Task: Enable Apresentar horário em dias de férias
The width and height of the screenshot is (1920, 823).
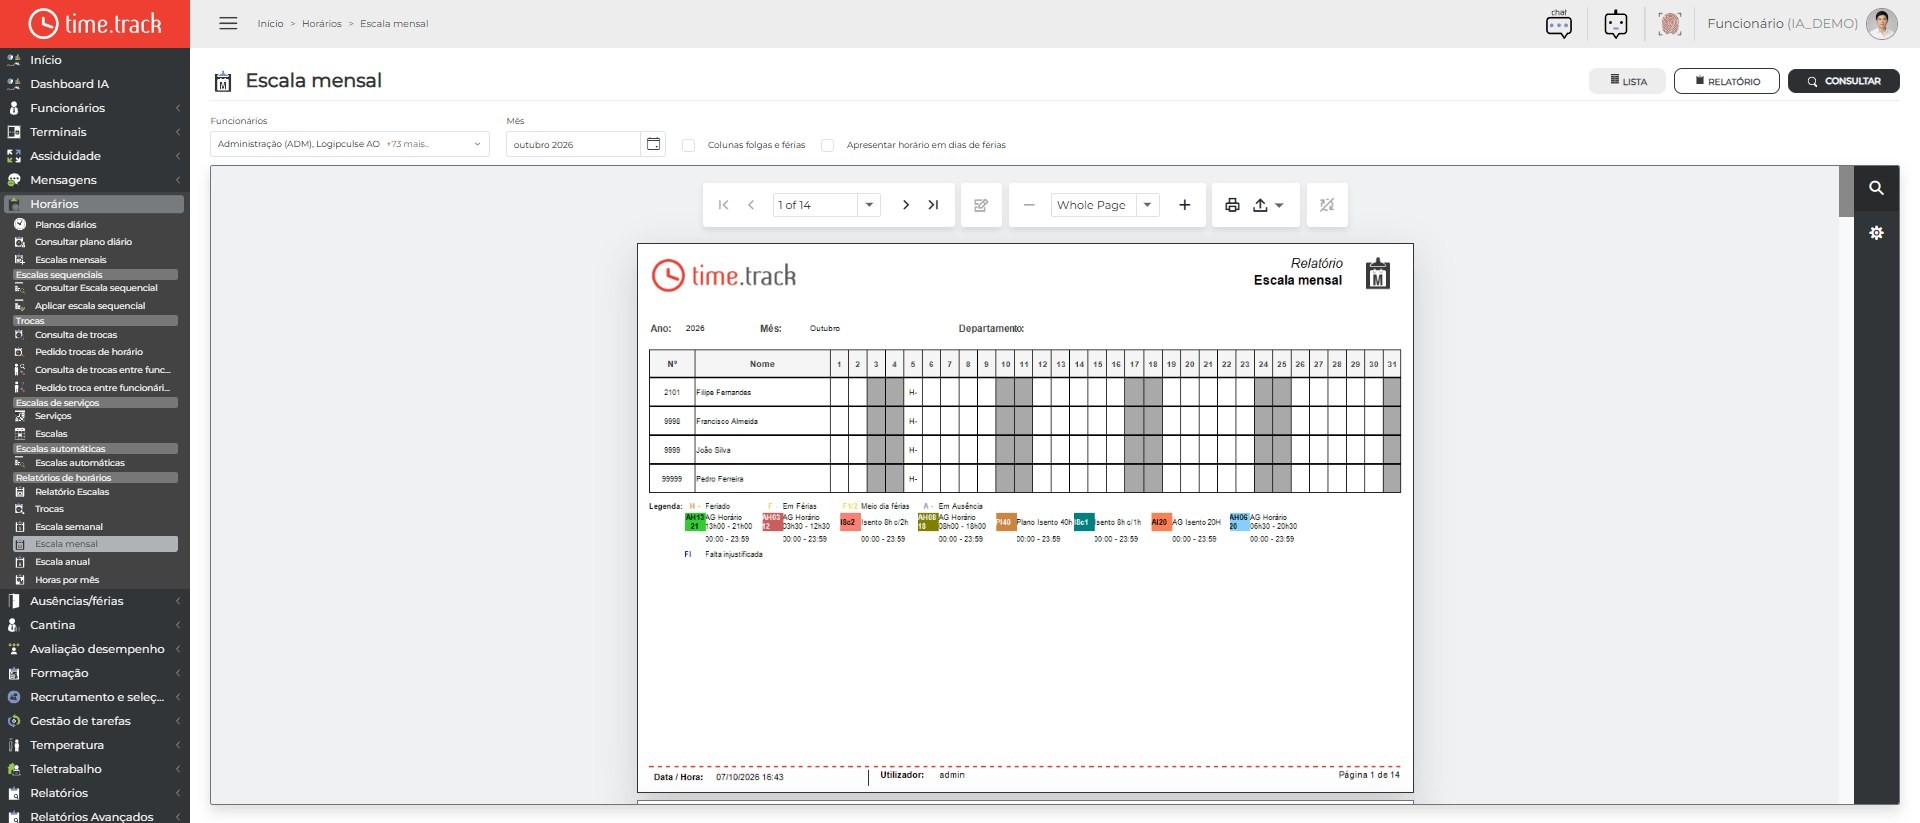Action: [827, 145]
